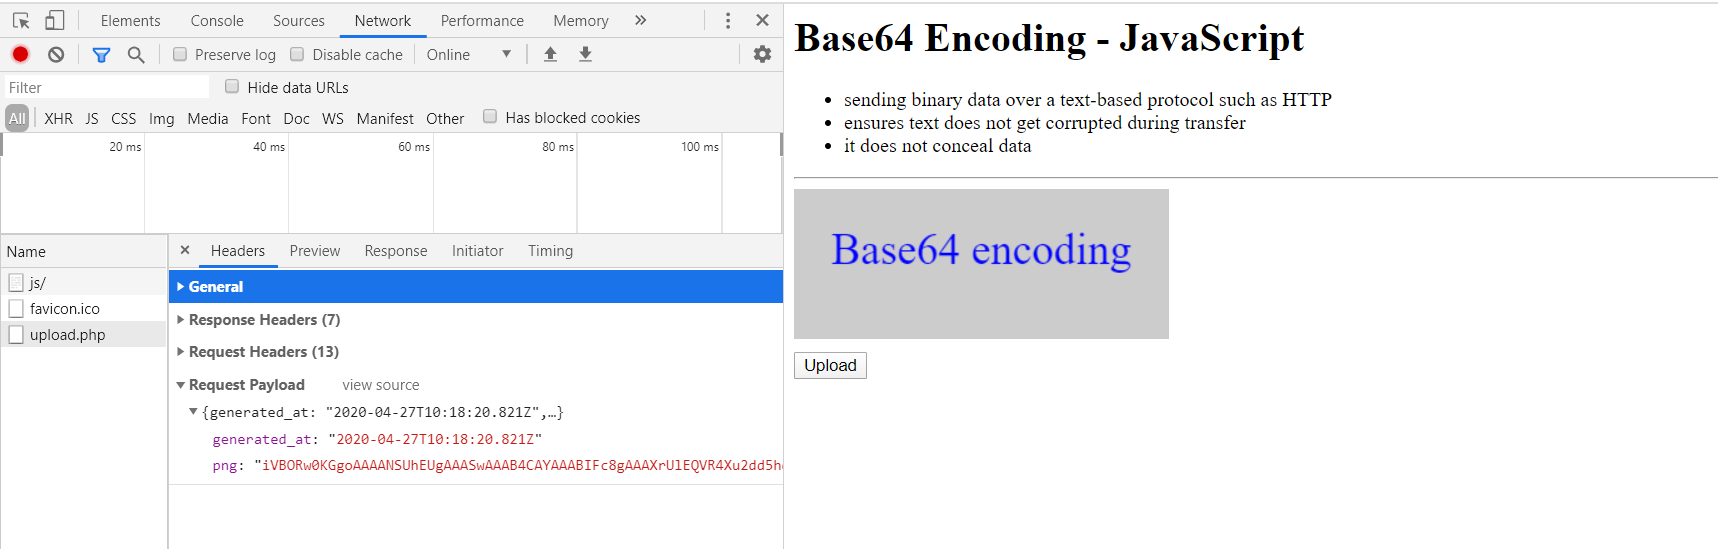Show more DevTools tabs chevron
Screen dimensions: 1718x549
click(640, 20)
